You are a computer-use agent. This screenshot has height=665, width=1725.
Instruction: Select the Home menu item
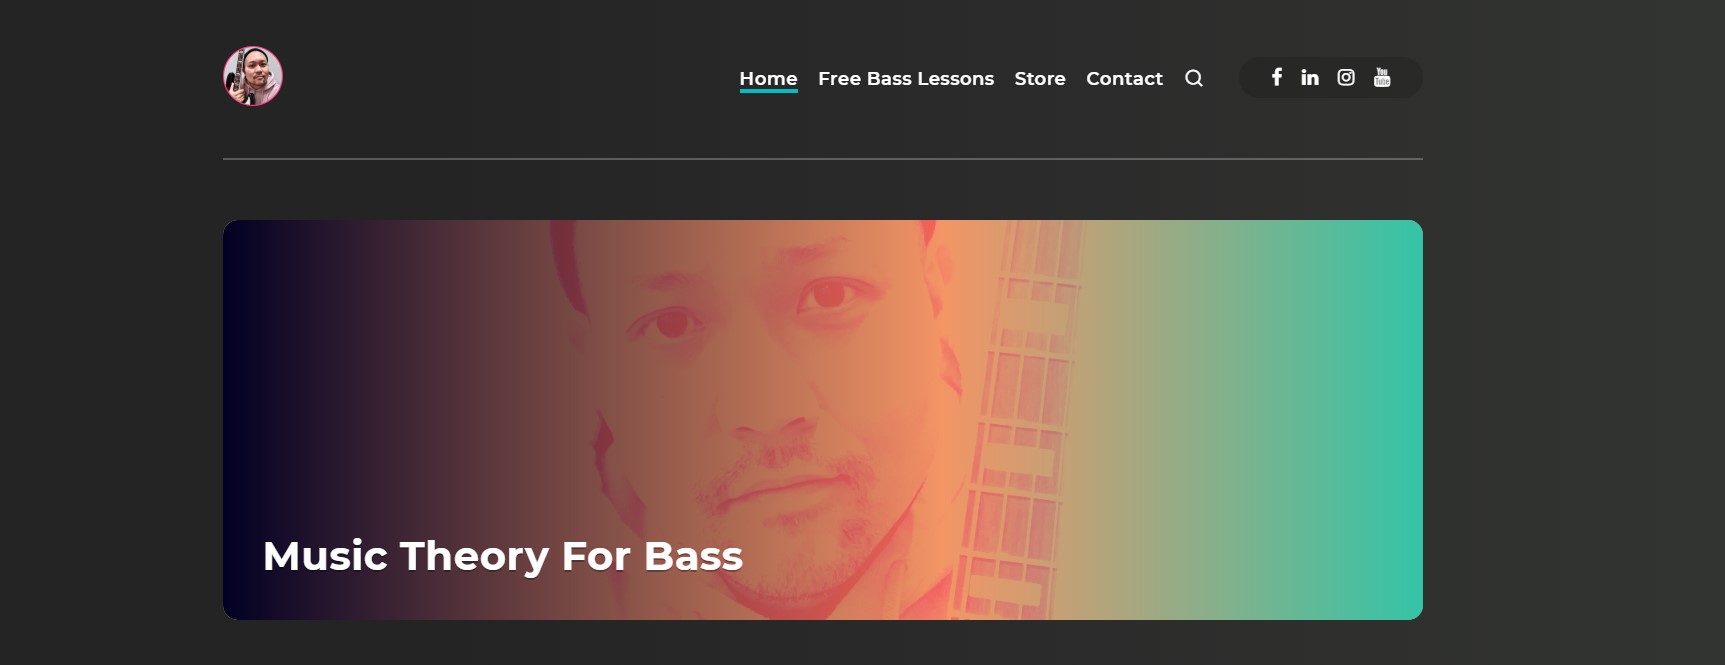tap(768, 79)
